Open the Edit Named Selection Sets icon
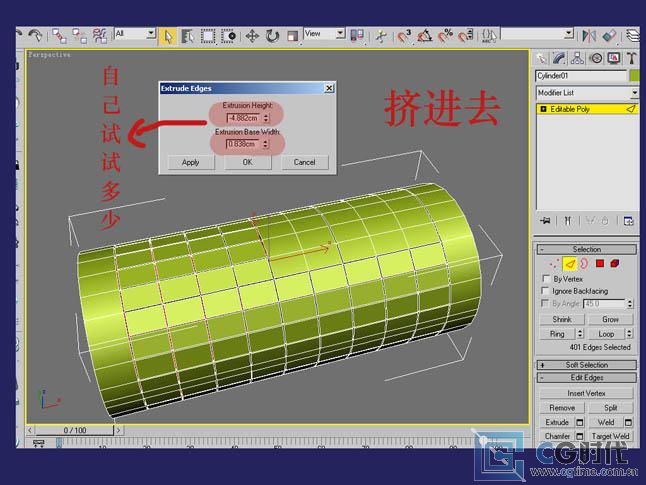The image size is (646, 485). (x=489, y=36)
